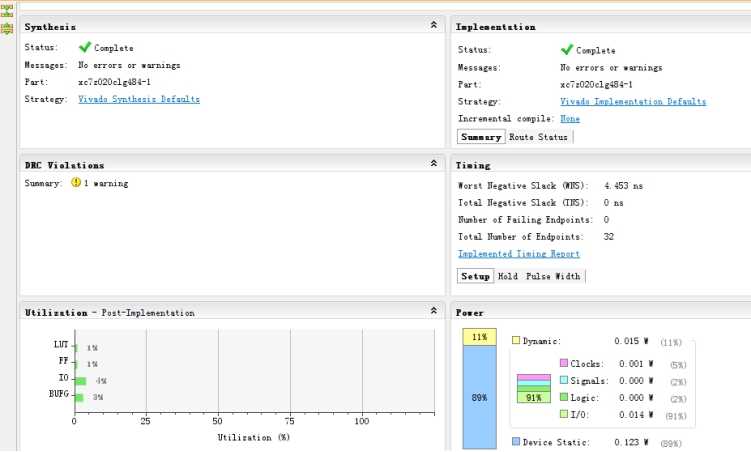Click Implementation part 'xc7z020clg484-1'
This screenshot has height=452, width=751.
click(x=596, y=84)
